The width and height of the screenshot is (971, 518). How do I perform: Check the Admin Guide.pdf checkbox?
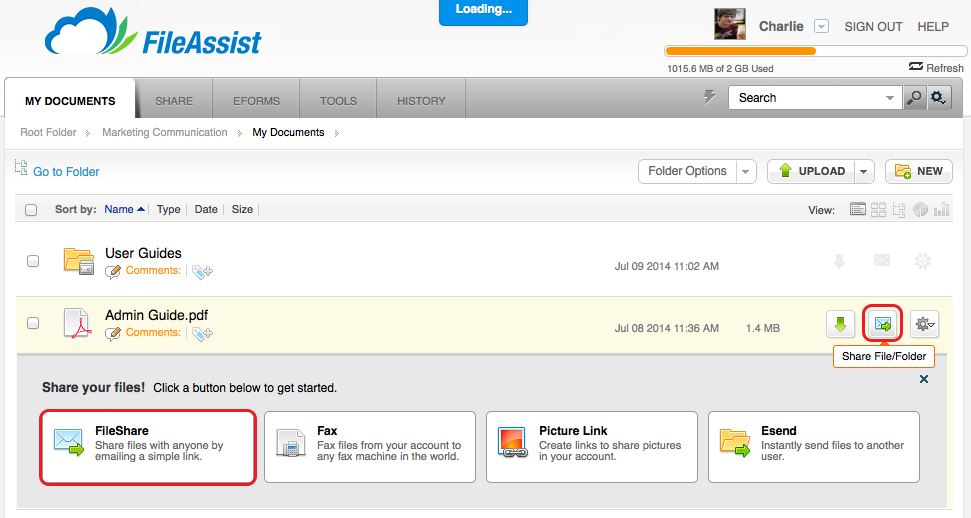tap(33, 323)
